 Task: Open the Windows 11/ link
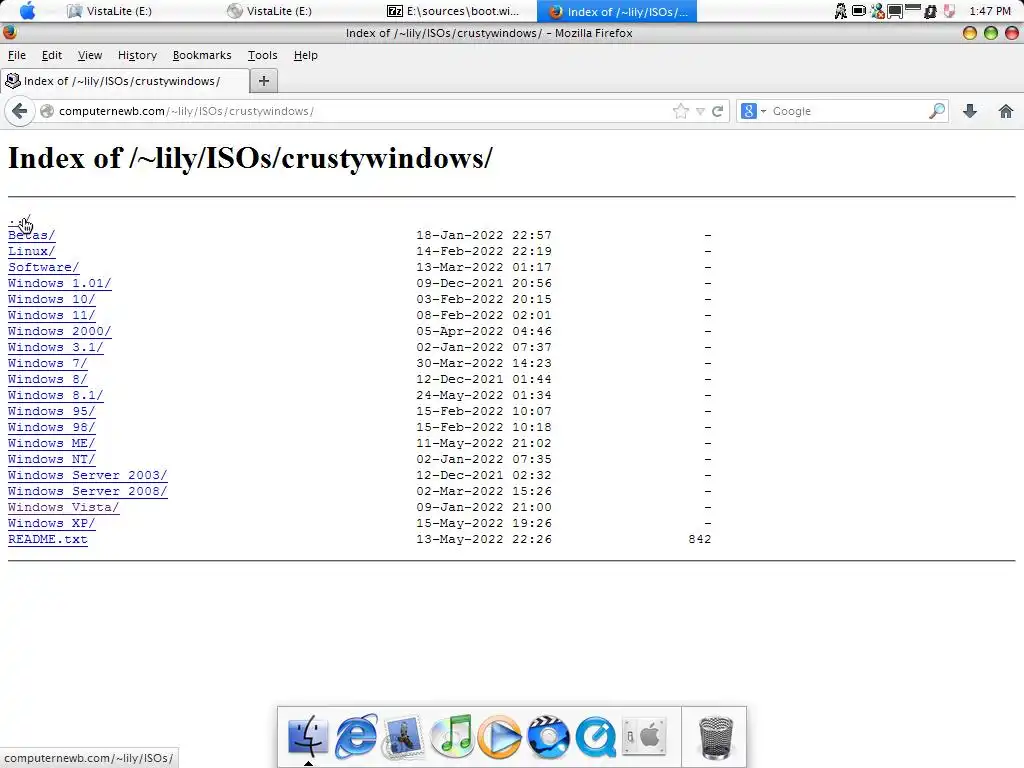coord(52,315)
